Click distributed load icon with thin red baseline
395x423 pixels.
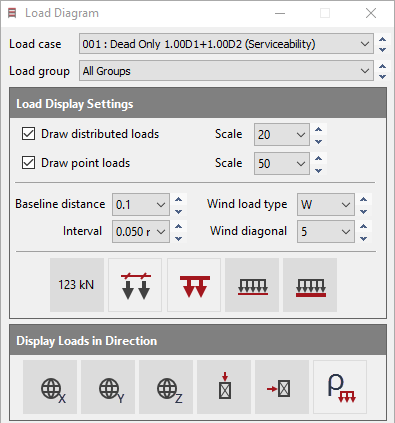pos(252,285)
